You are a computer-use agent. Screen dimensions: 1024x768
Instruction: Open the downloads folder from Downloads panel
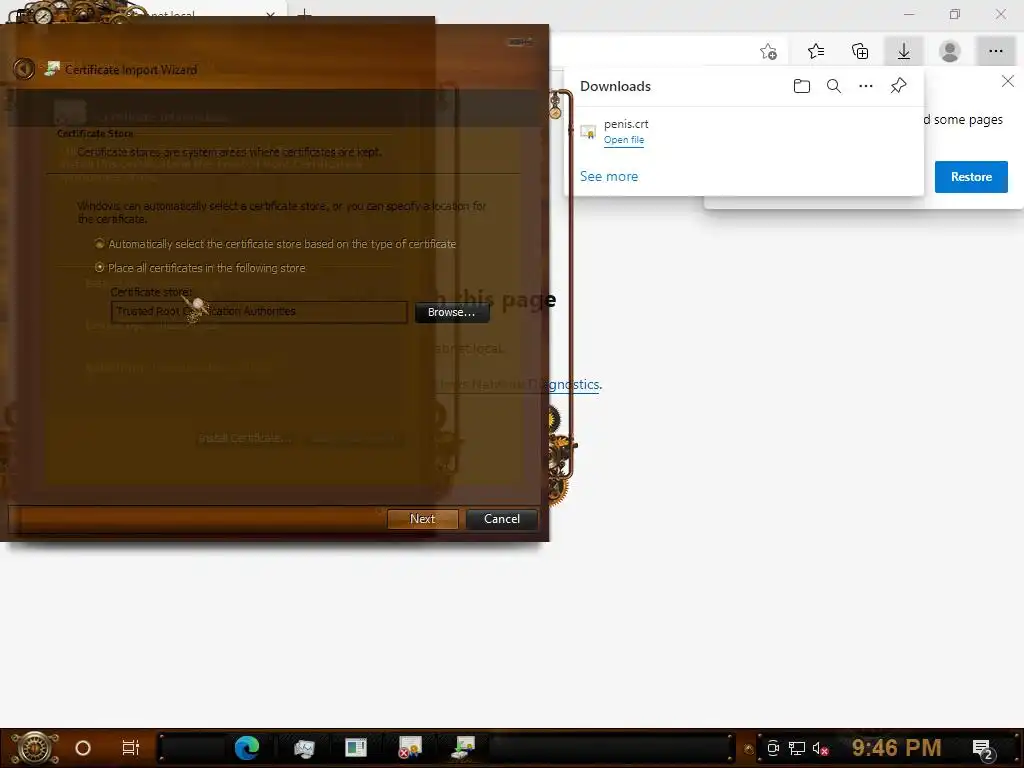[801, 86]
